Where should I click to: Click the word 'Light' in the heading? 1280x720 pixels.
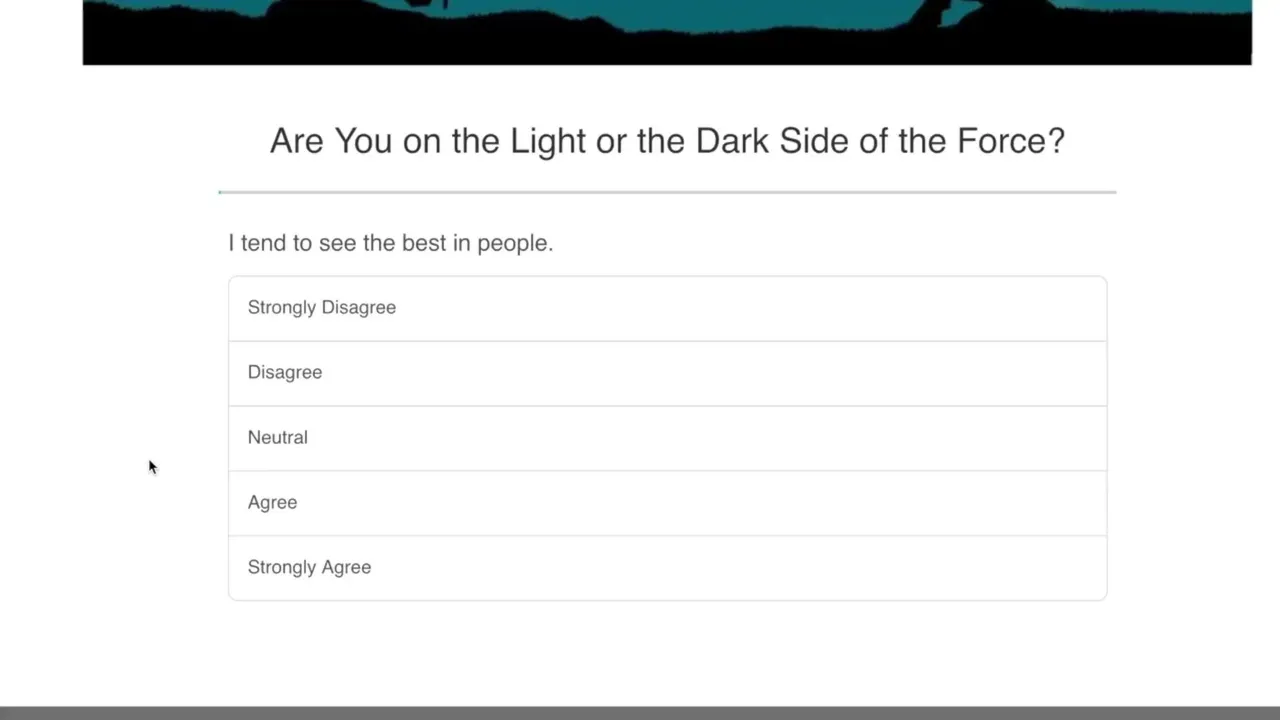(x=548, y=141)
